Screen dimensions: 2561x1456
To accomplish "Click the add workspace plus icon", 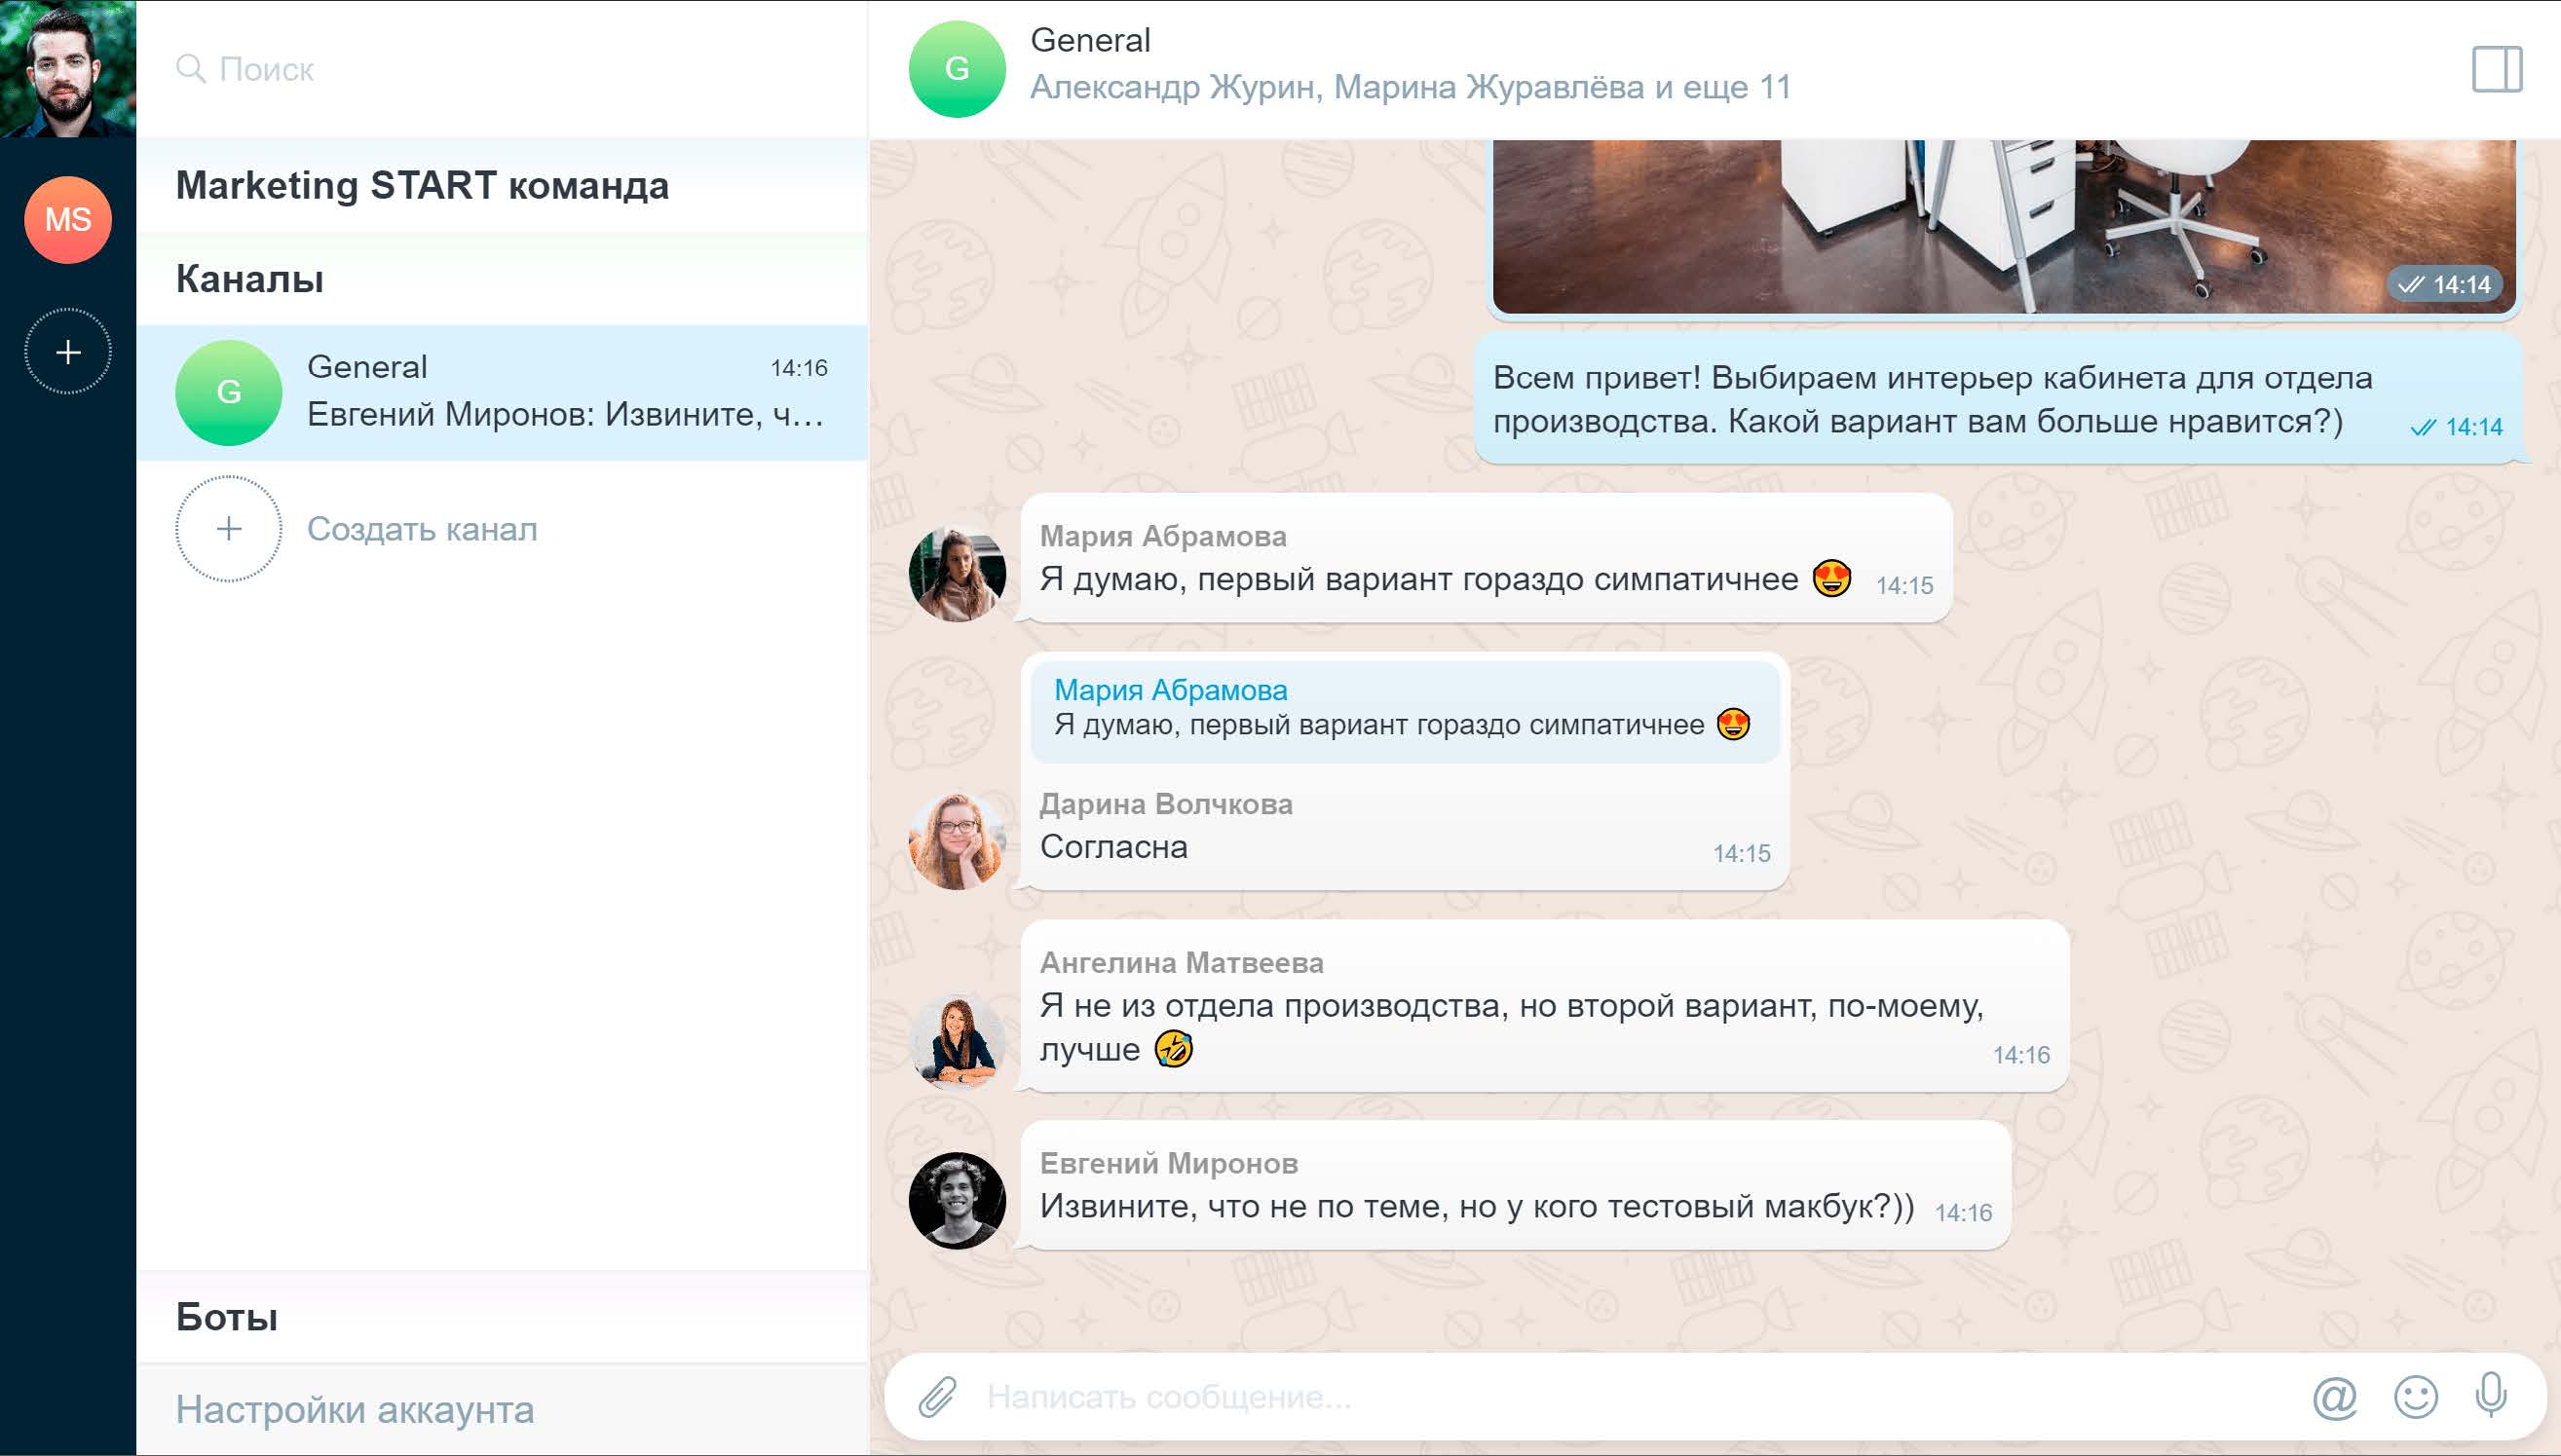I will 68,352.
